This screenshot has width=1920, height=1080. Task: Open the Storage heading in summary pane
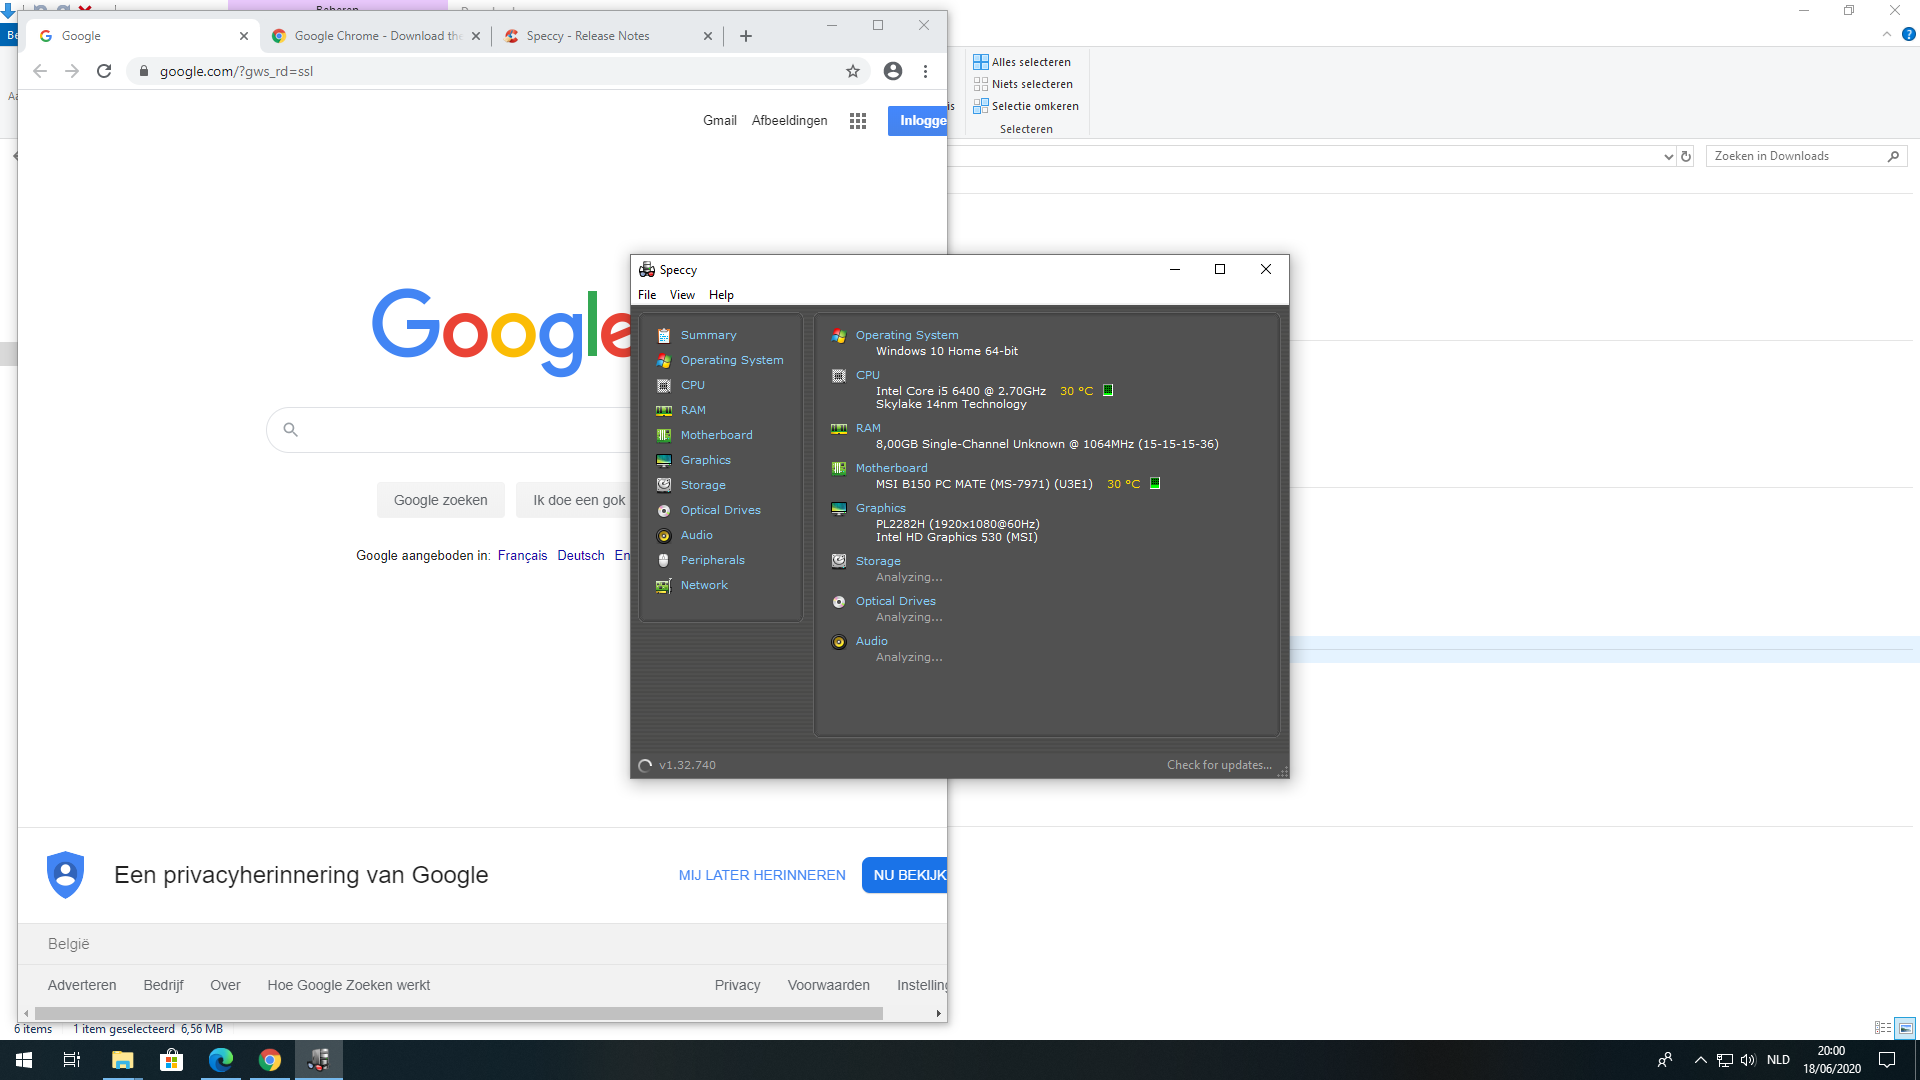[877, 561]
